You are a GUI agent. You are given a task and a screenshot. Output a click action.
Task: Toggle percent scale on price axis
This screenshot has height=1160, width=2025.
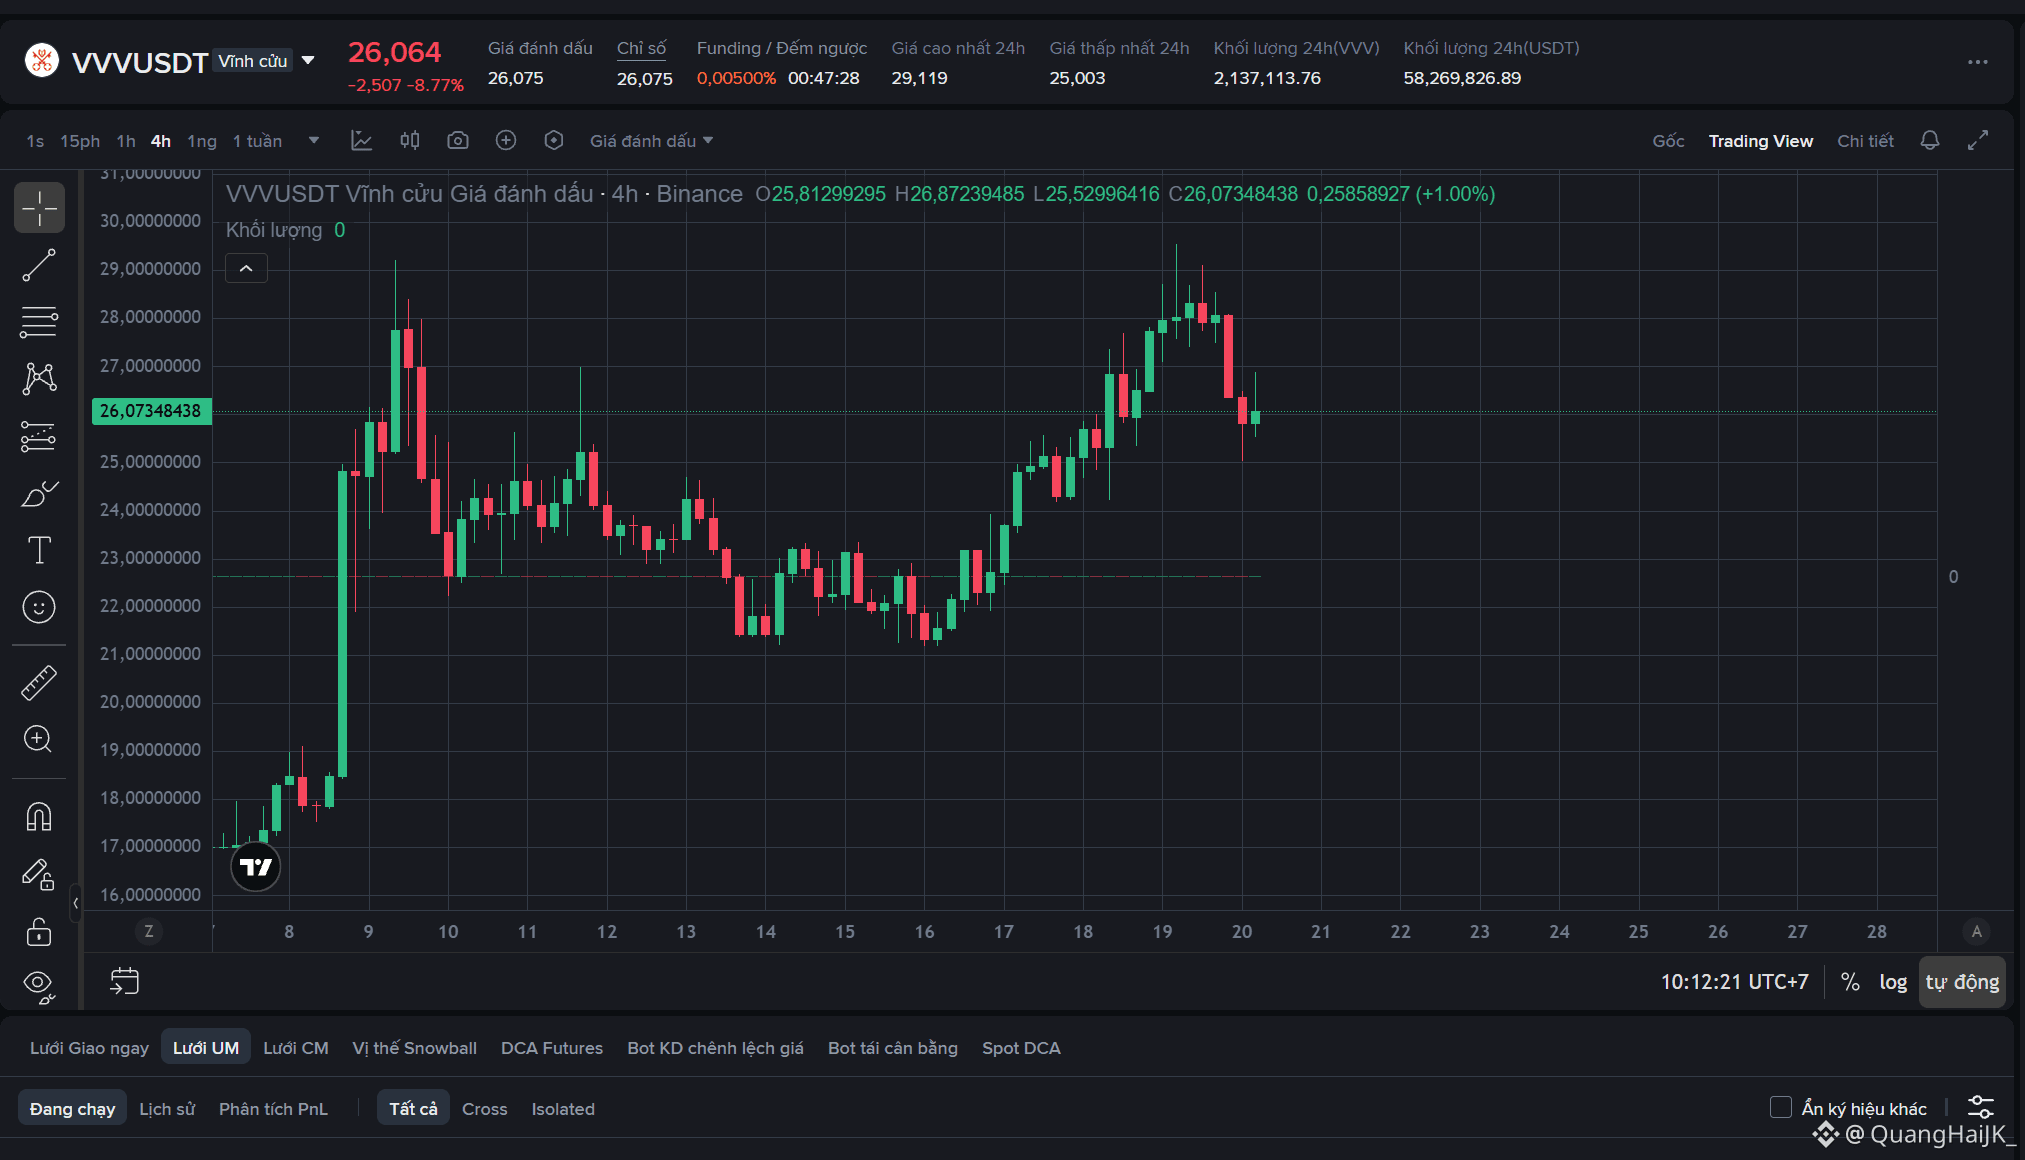coord(1851,982)
